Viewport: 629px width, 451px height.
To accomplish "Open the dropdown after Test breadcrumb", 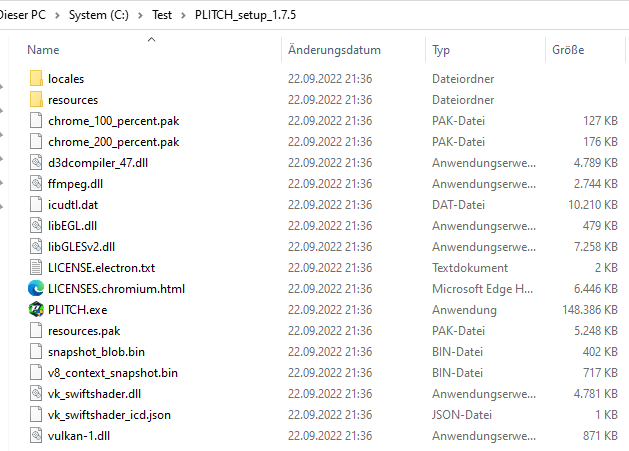I will click(183, 15).
